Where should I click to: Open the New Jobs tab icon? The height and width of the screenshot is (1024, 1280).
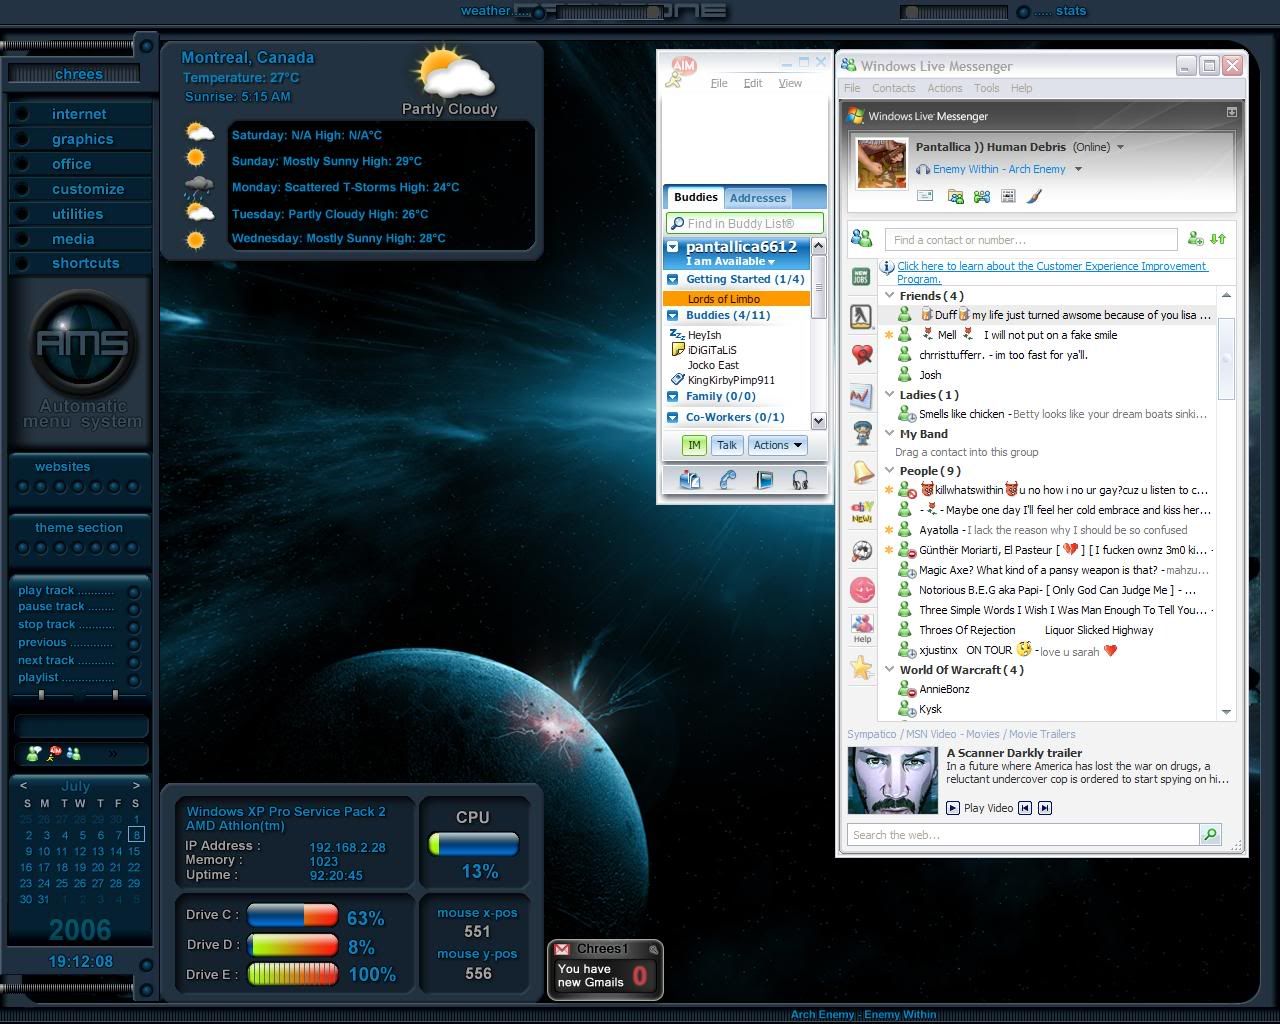tap(861, 277)
